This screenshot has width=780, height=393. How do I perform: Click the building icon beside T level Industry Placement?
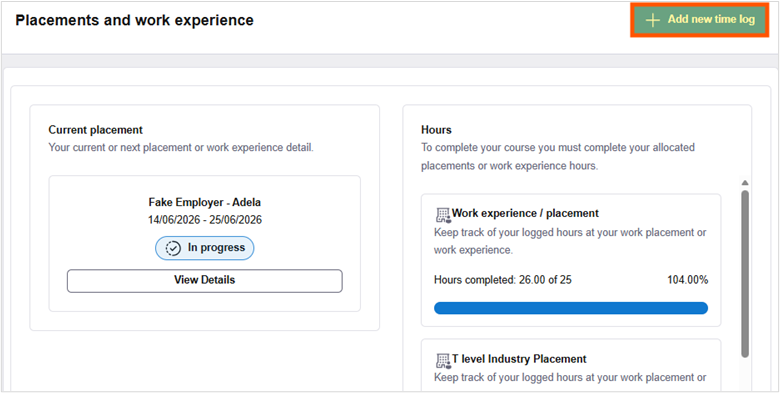point(443,360)
